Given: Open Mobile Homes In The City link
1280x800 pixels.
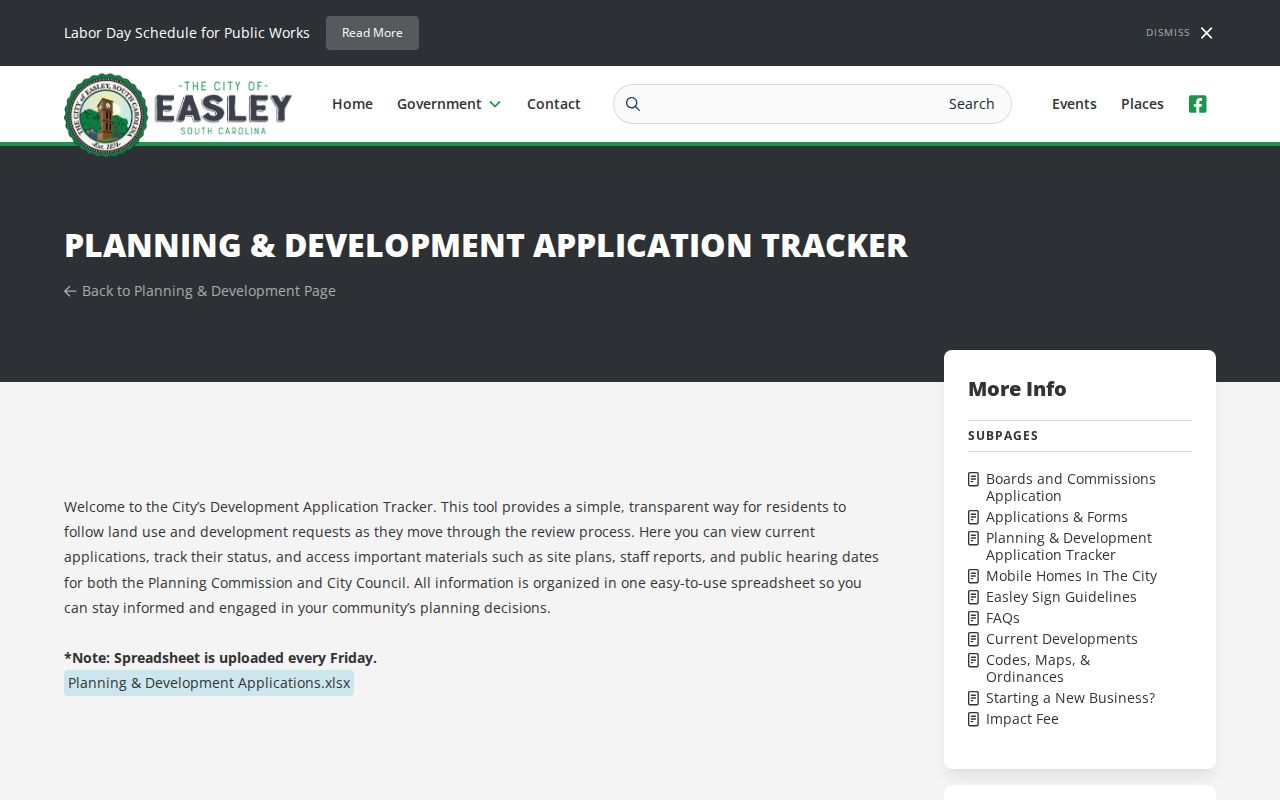Looking at the screenshot, I should coord(1071,576).
